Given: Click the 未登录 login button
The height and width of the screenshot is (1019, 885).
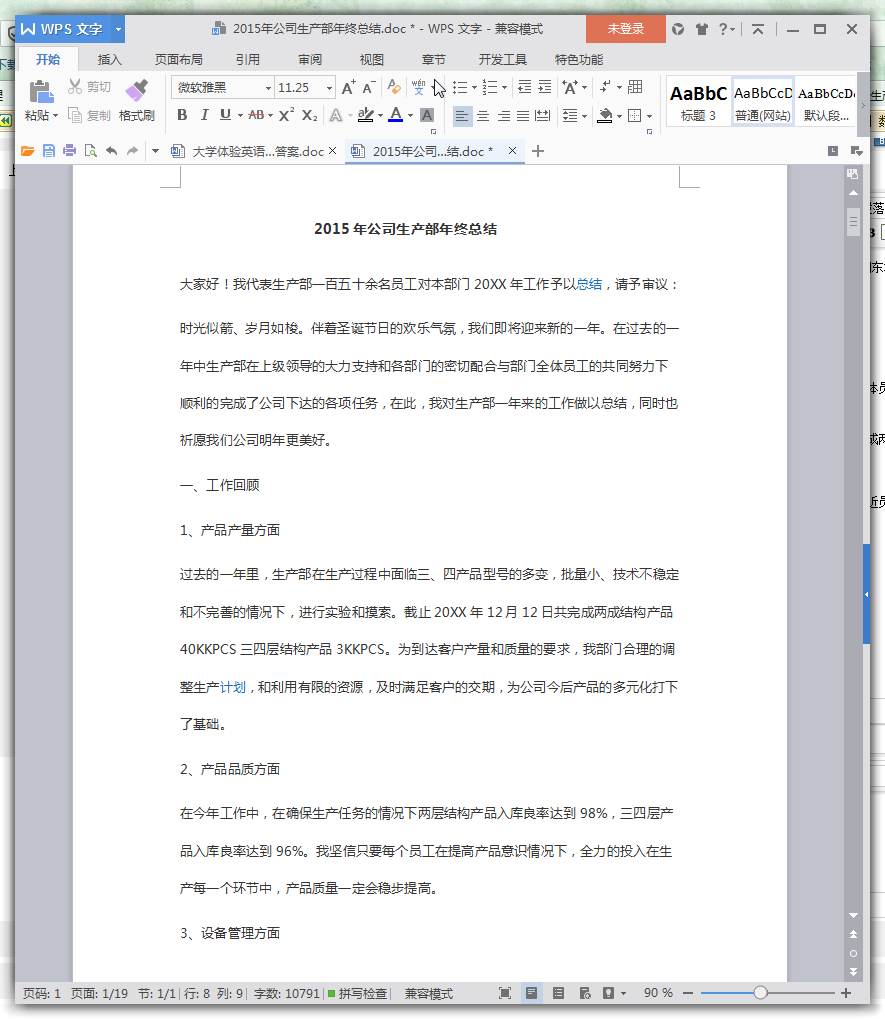Looking at the screenshot, I should 625,29.
